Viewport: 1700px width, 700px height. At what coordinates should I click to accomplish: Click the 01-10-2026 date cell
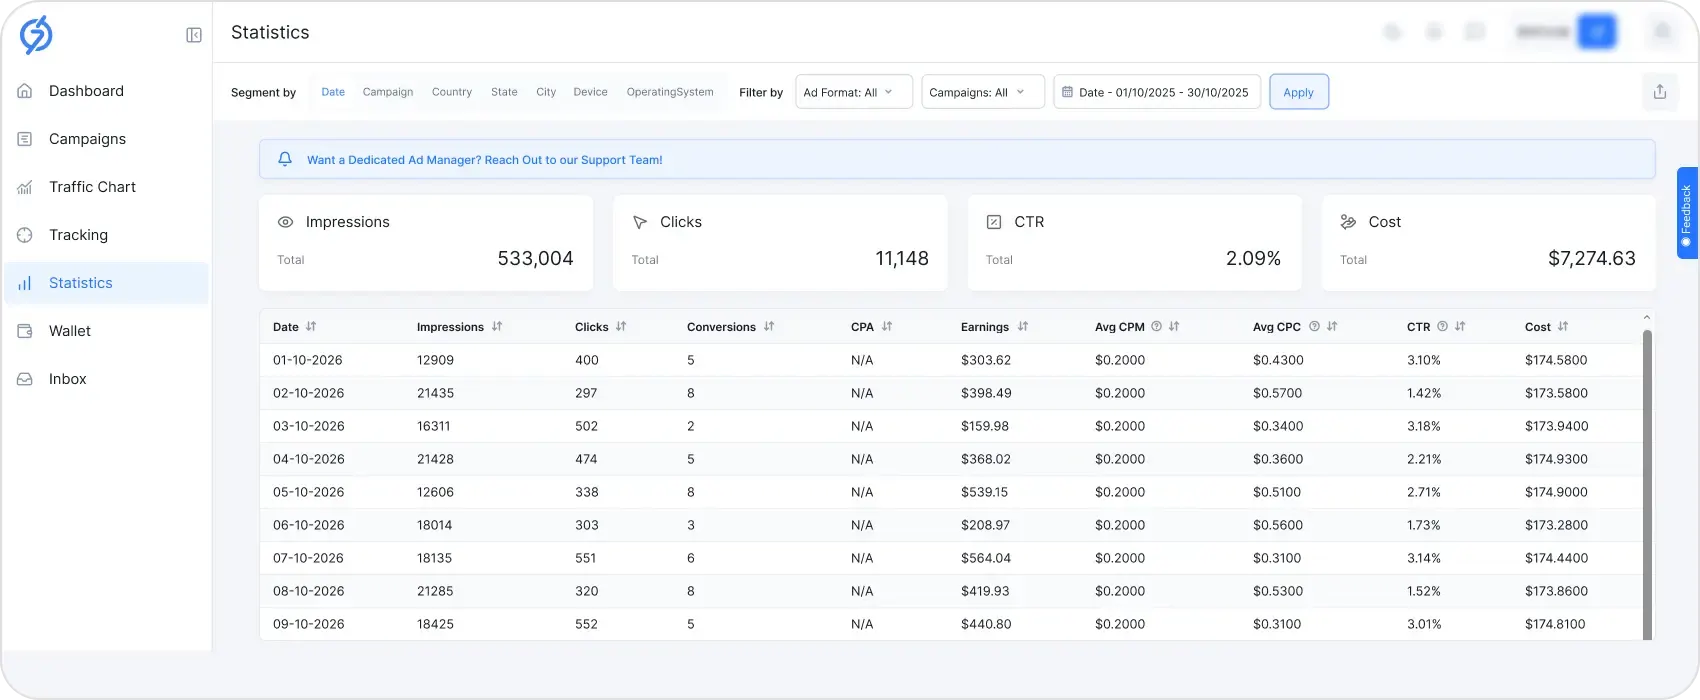(x=308, y=360)
